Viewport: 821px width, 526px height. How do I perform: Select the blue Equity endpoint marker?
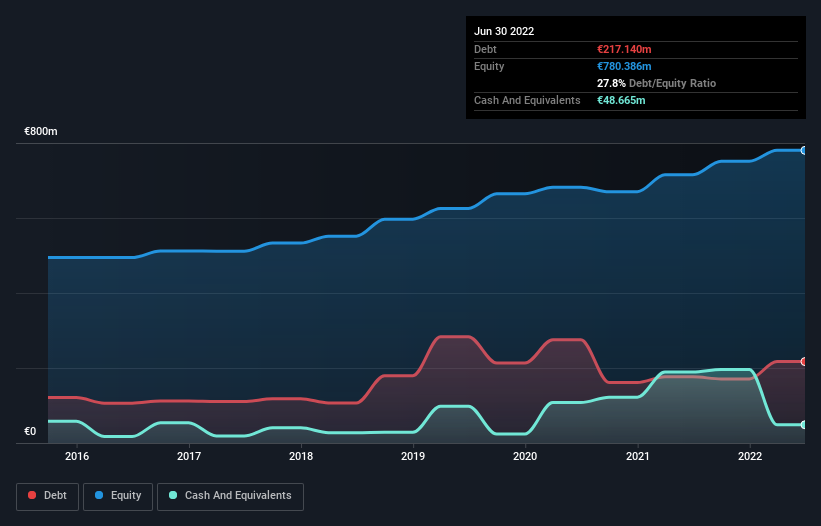(x=804, y=151)
